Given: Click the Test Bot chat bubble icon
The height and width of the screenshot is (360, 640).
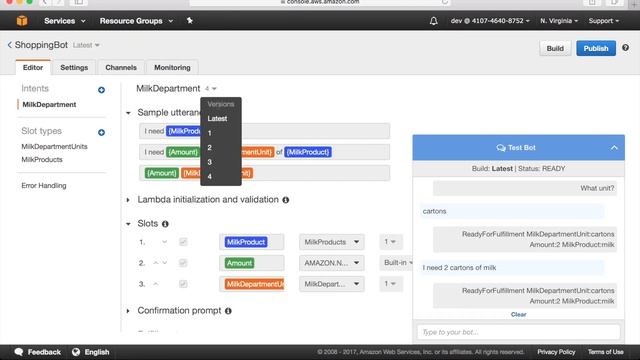Looking at the screenshot, I should [501, 148].
